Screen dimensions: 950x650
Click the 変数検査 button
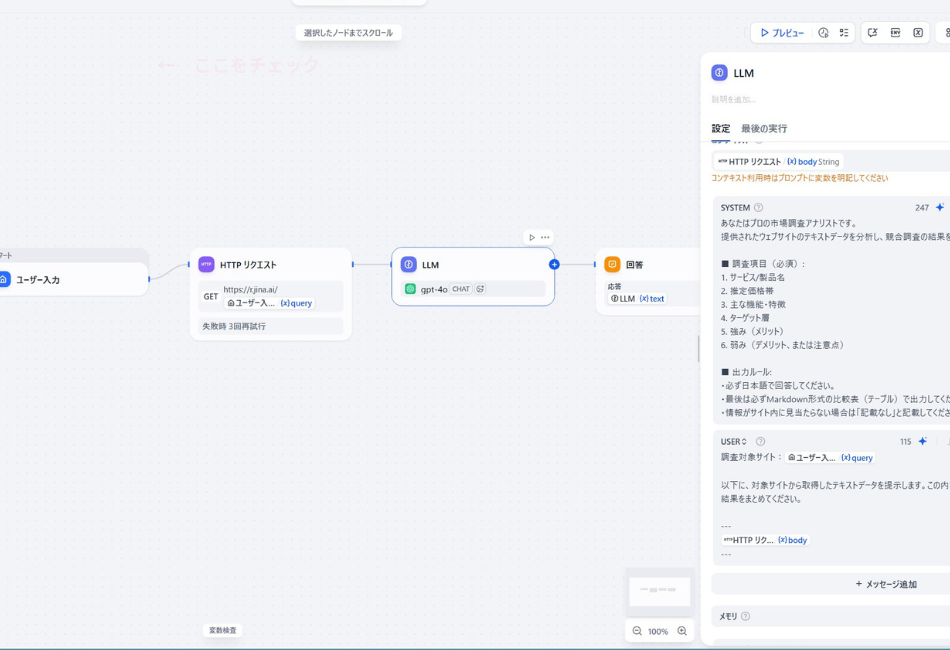click(222, 631)
